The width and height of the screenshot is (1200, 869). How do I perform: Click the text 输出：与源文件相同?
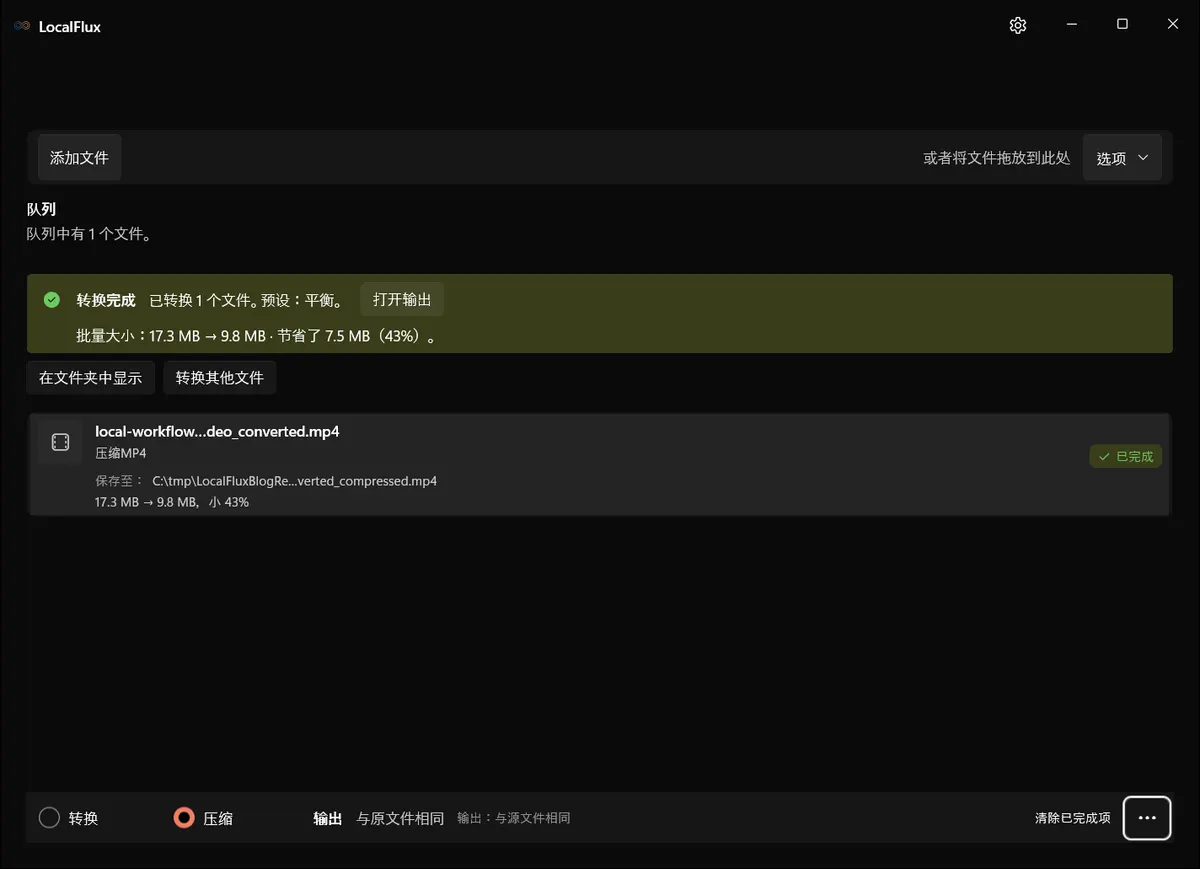[514, 818]
